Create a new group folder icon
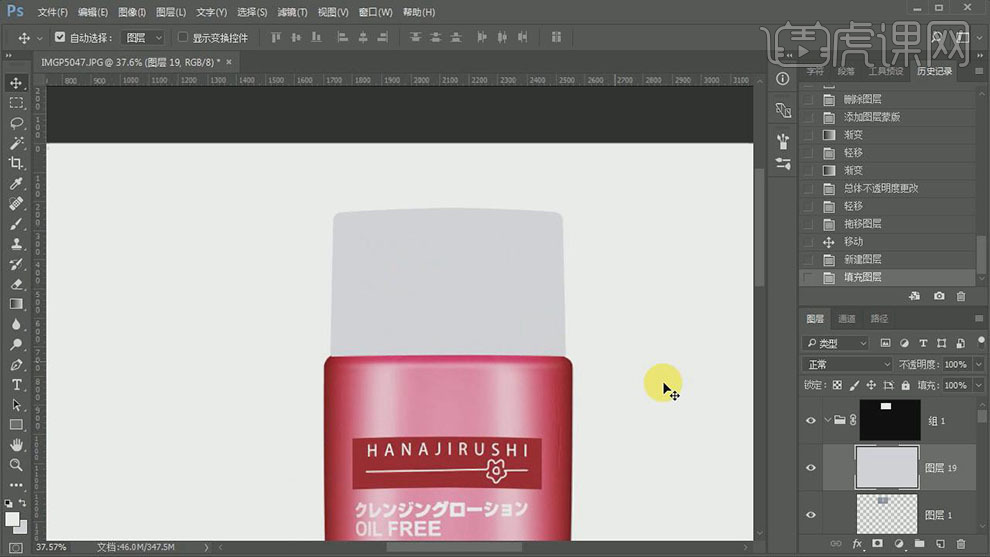The width and height of the screenshot is (990, 557). pos(919,543)
